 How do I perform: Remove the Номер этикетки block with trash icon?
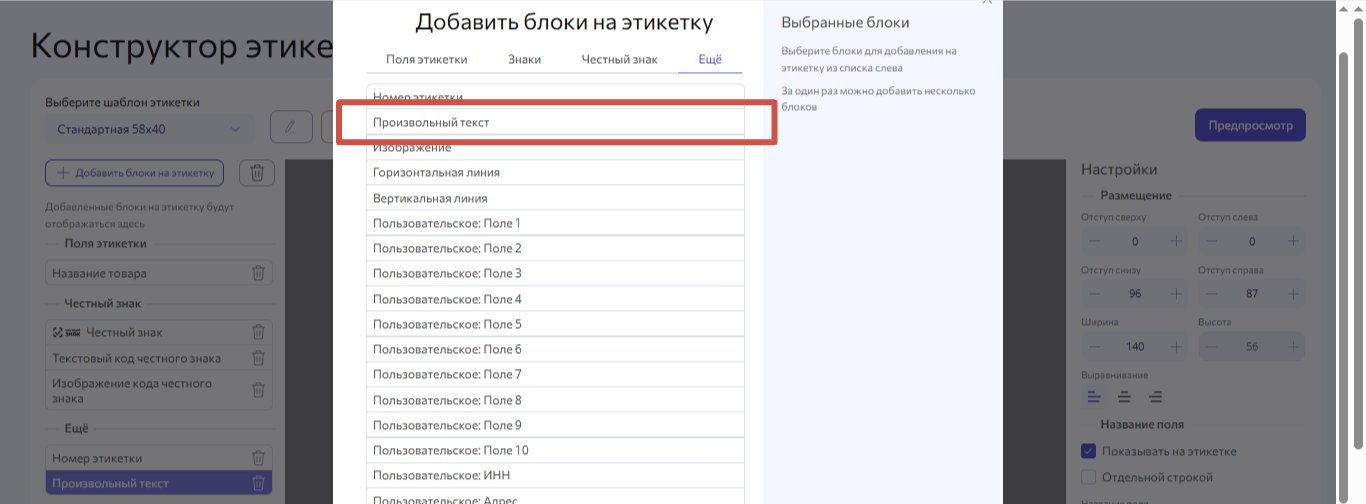coord(258,458)
